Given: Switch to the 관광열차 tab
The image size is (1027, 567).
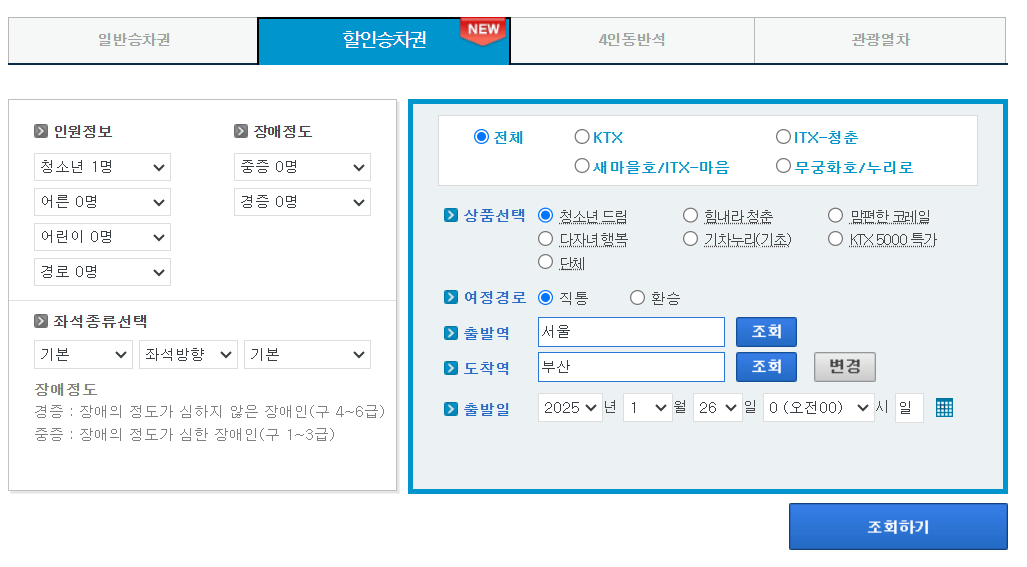Looking at the screenshot, I should point(880,40).
